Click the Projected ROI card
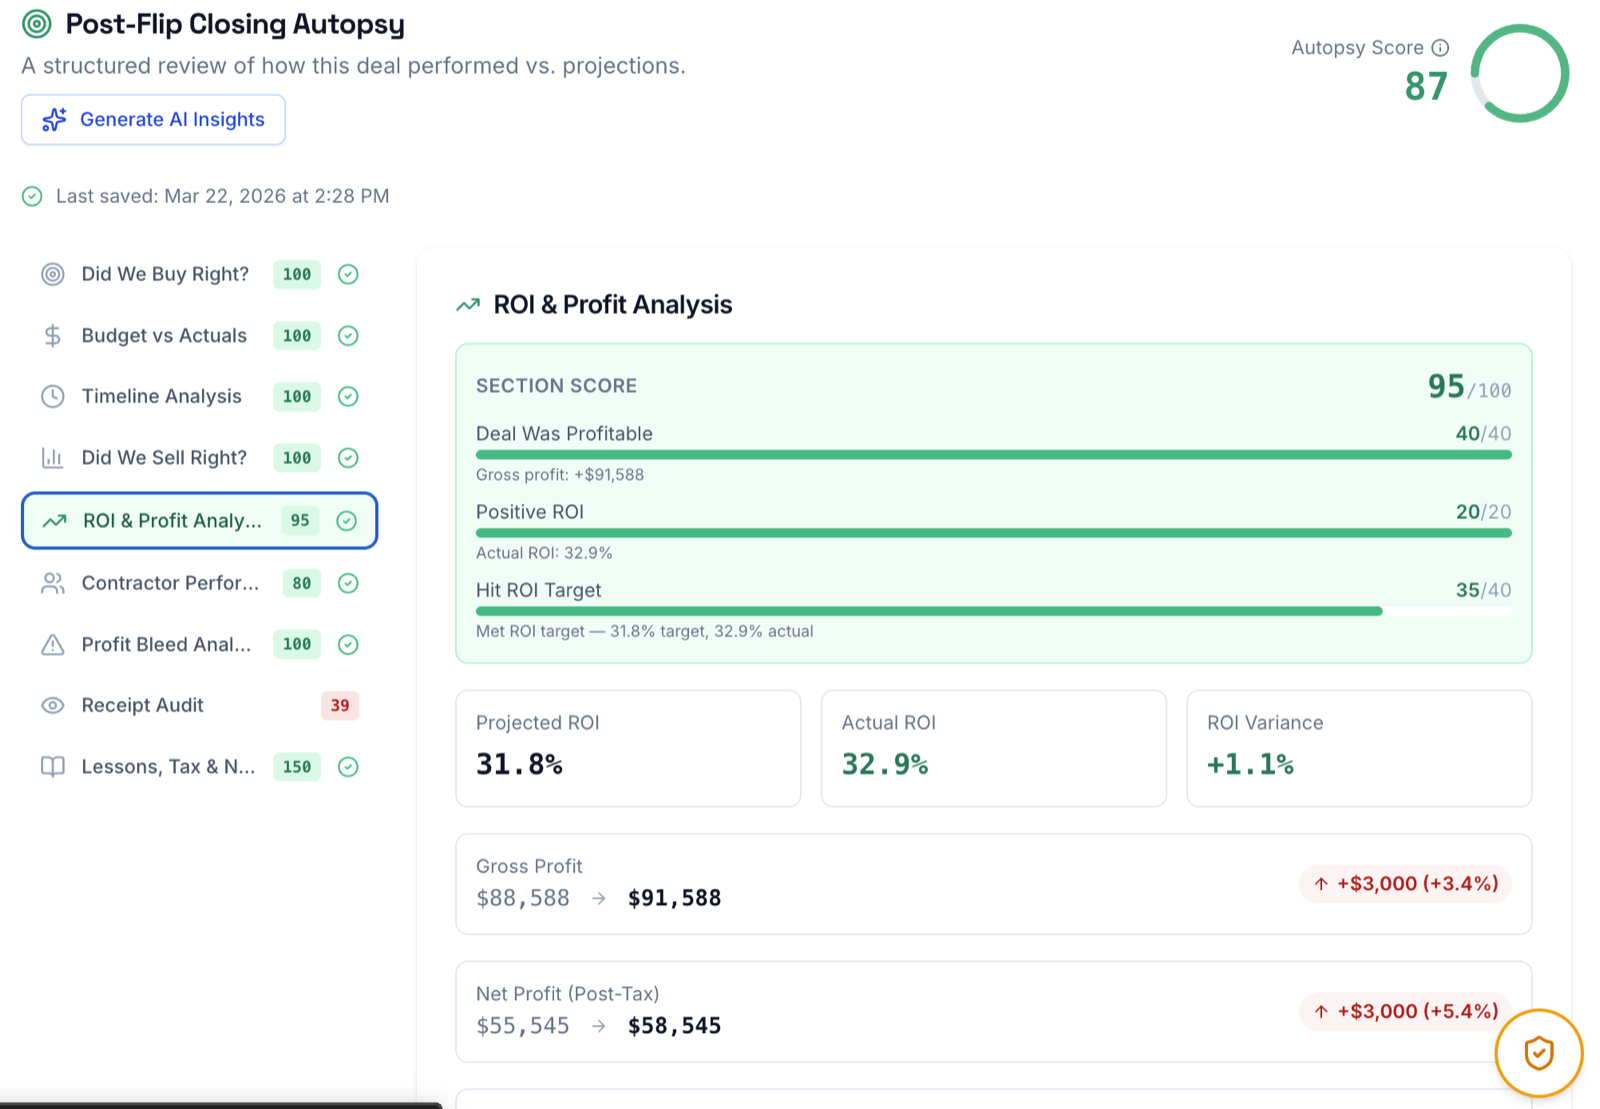Screen dimensions: 1600x1109 pyautogui.click(x=628, y=748)
